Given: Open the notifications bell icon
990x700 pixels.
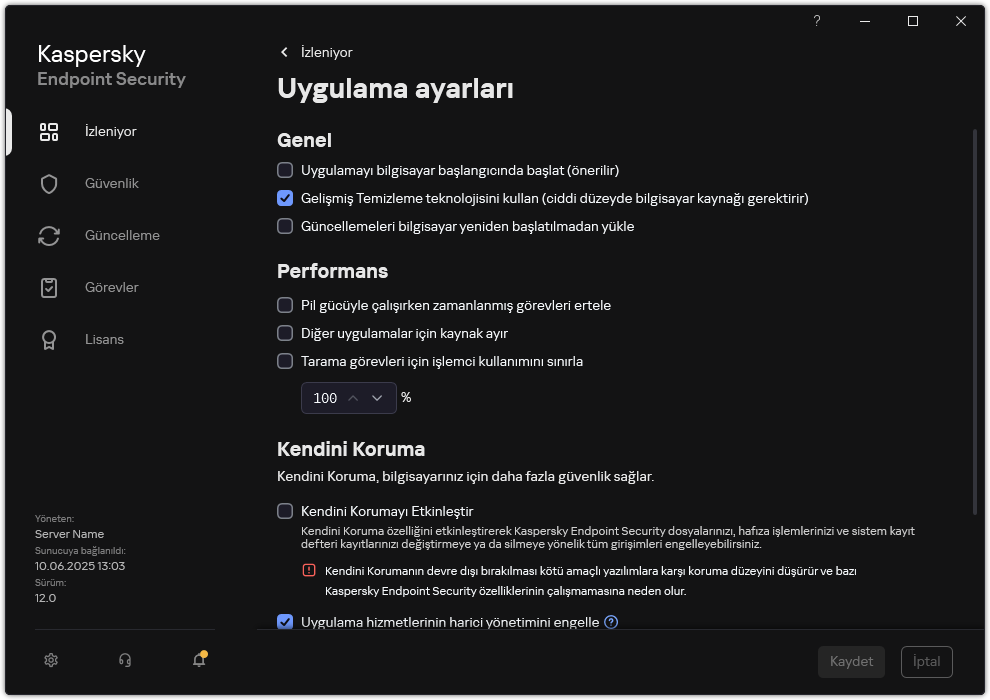Looking at the screenshot, I should [198, 660].
